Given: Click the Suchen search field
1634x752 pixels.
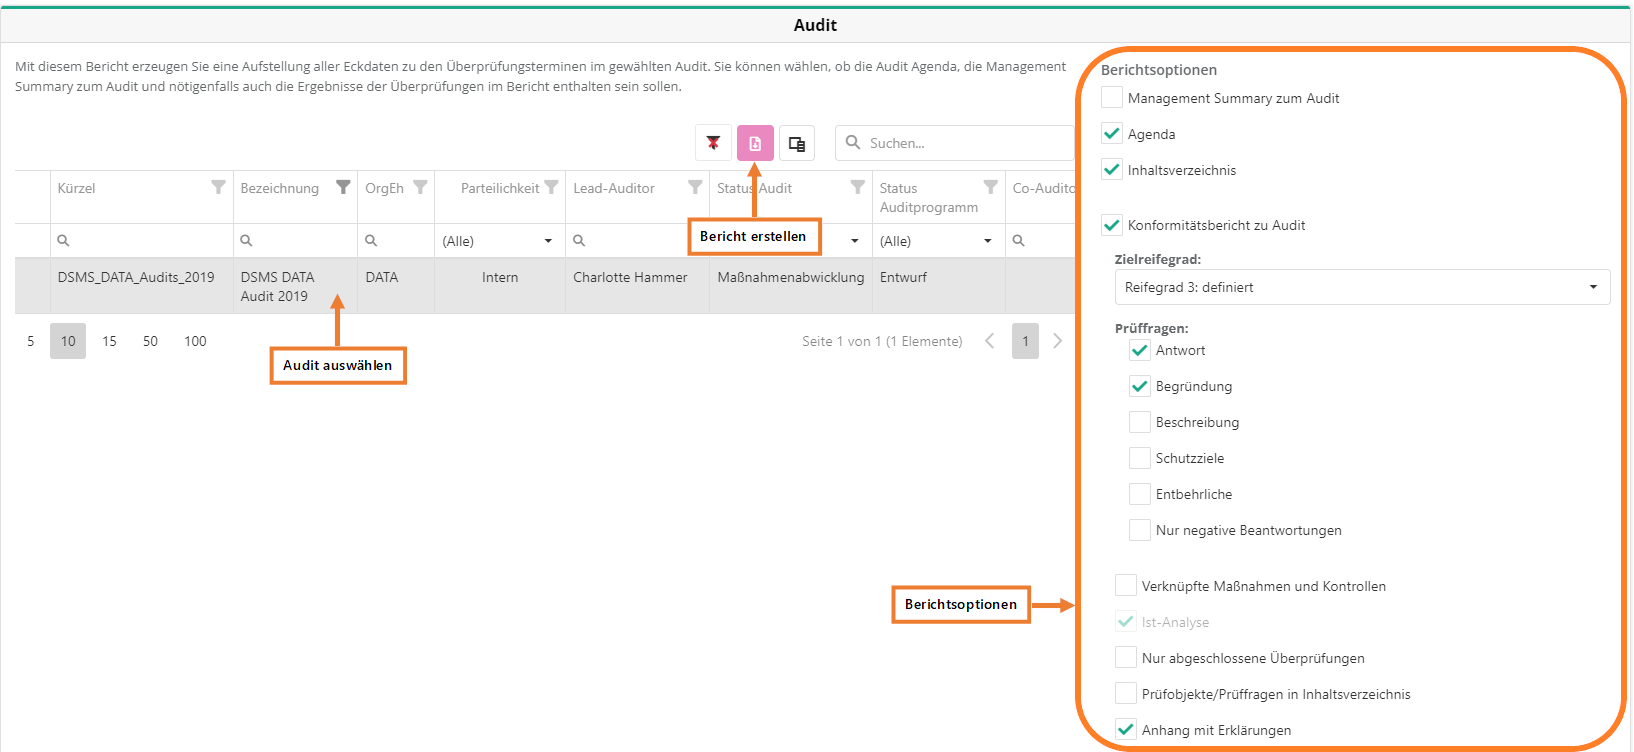Looking at the screenshot, I should [x=965, y=143].
